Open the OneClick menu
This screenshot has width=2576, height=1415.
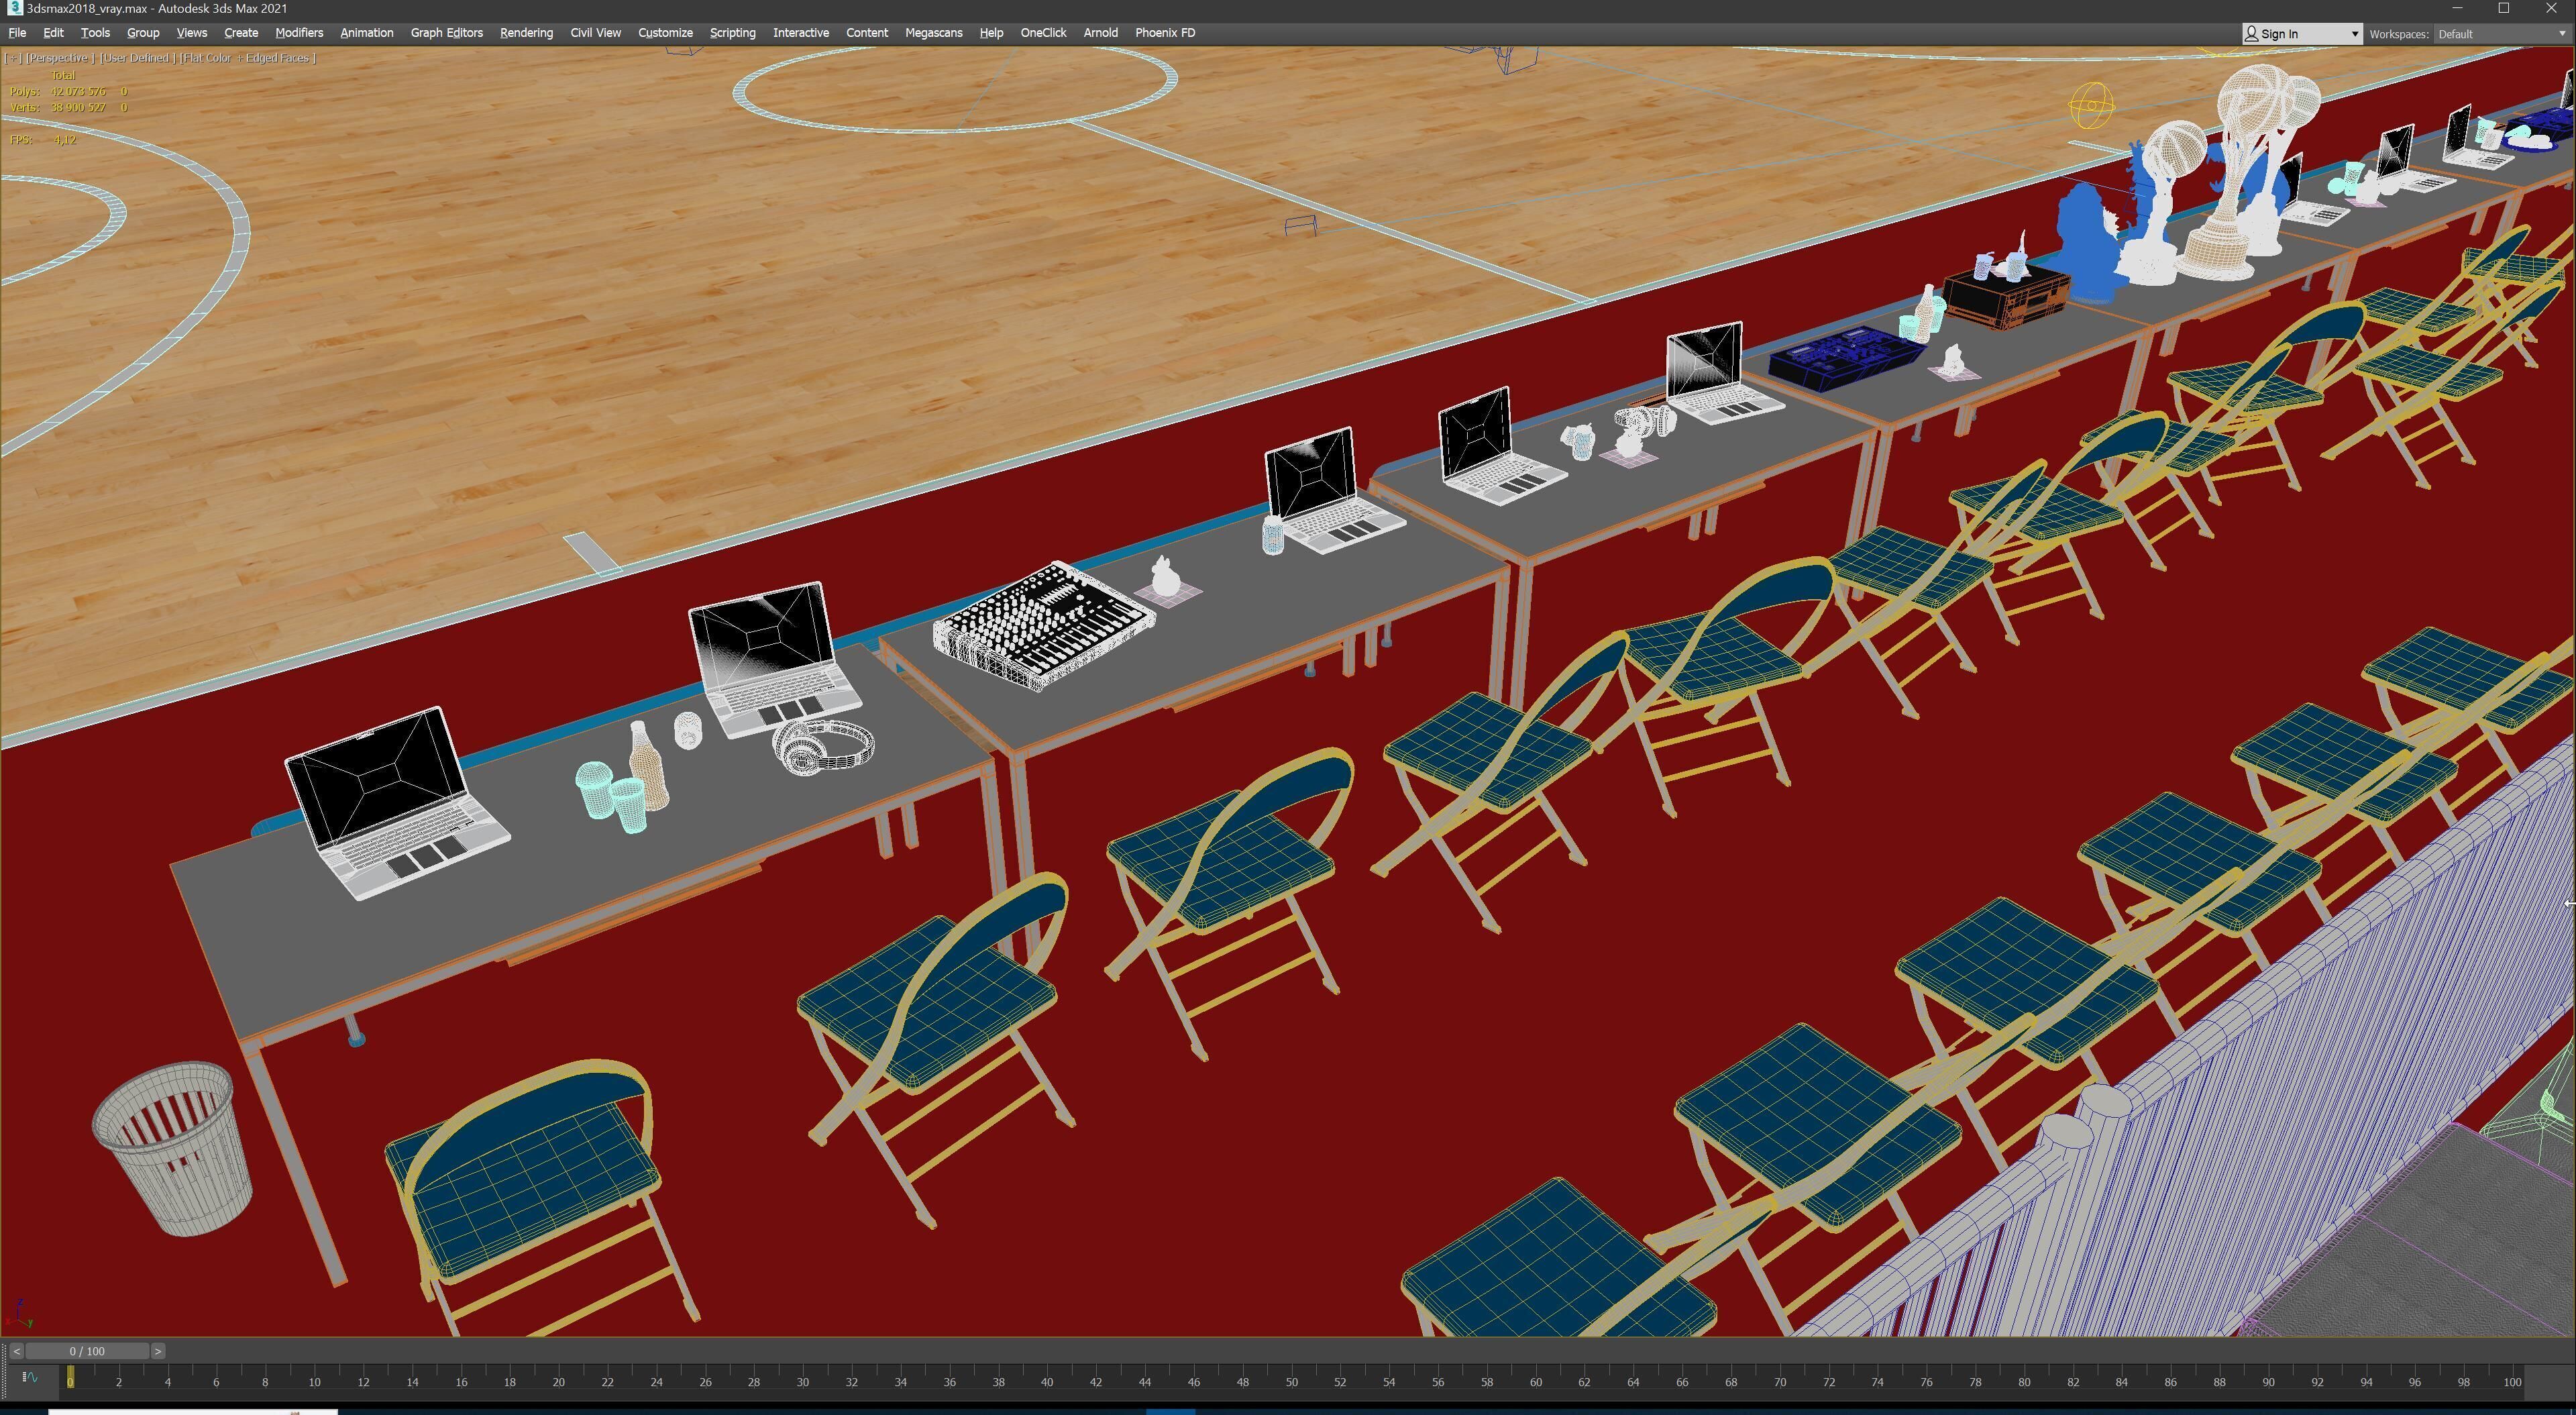coord(1042,33)
